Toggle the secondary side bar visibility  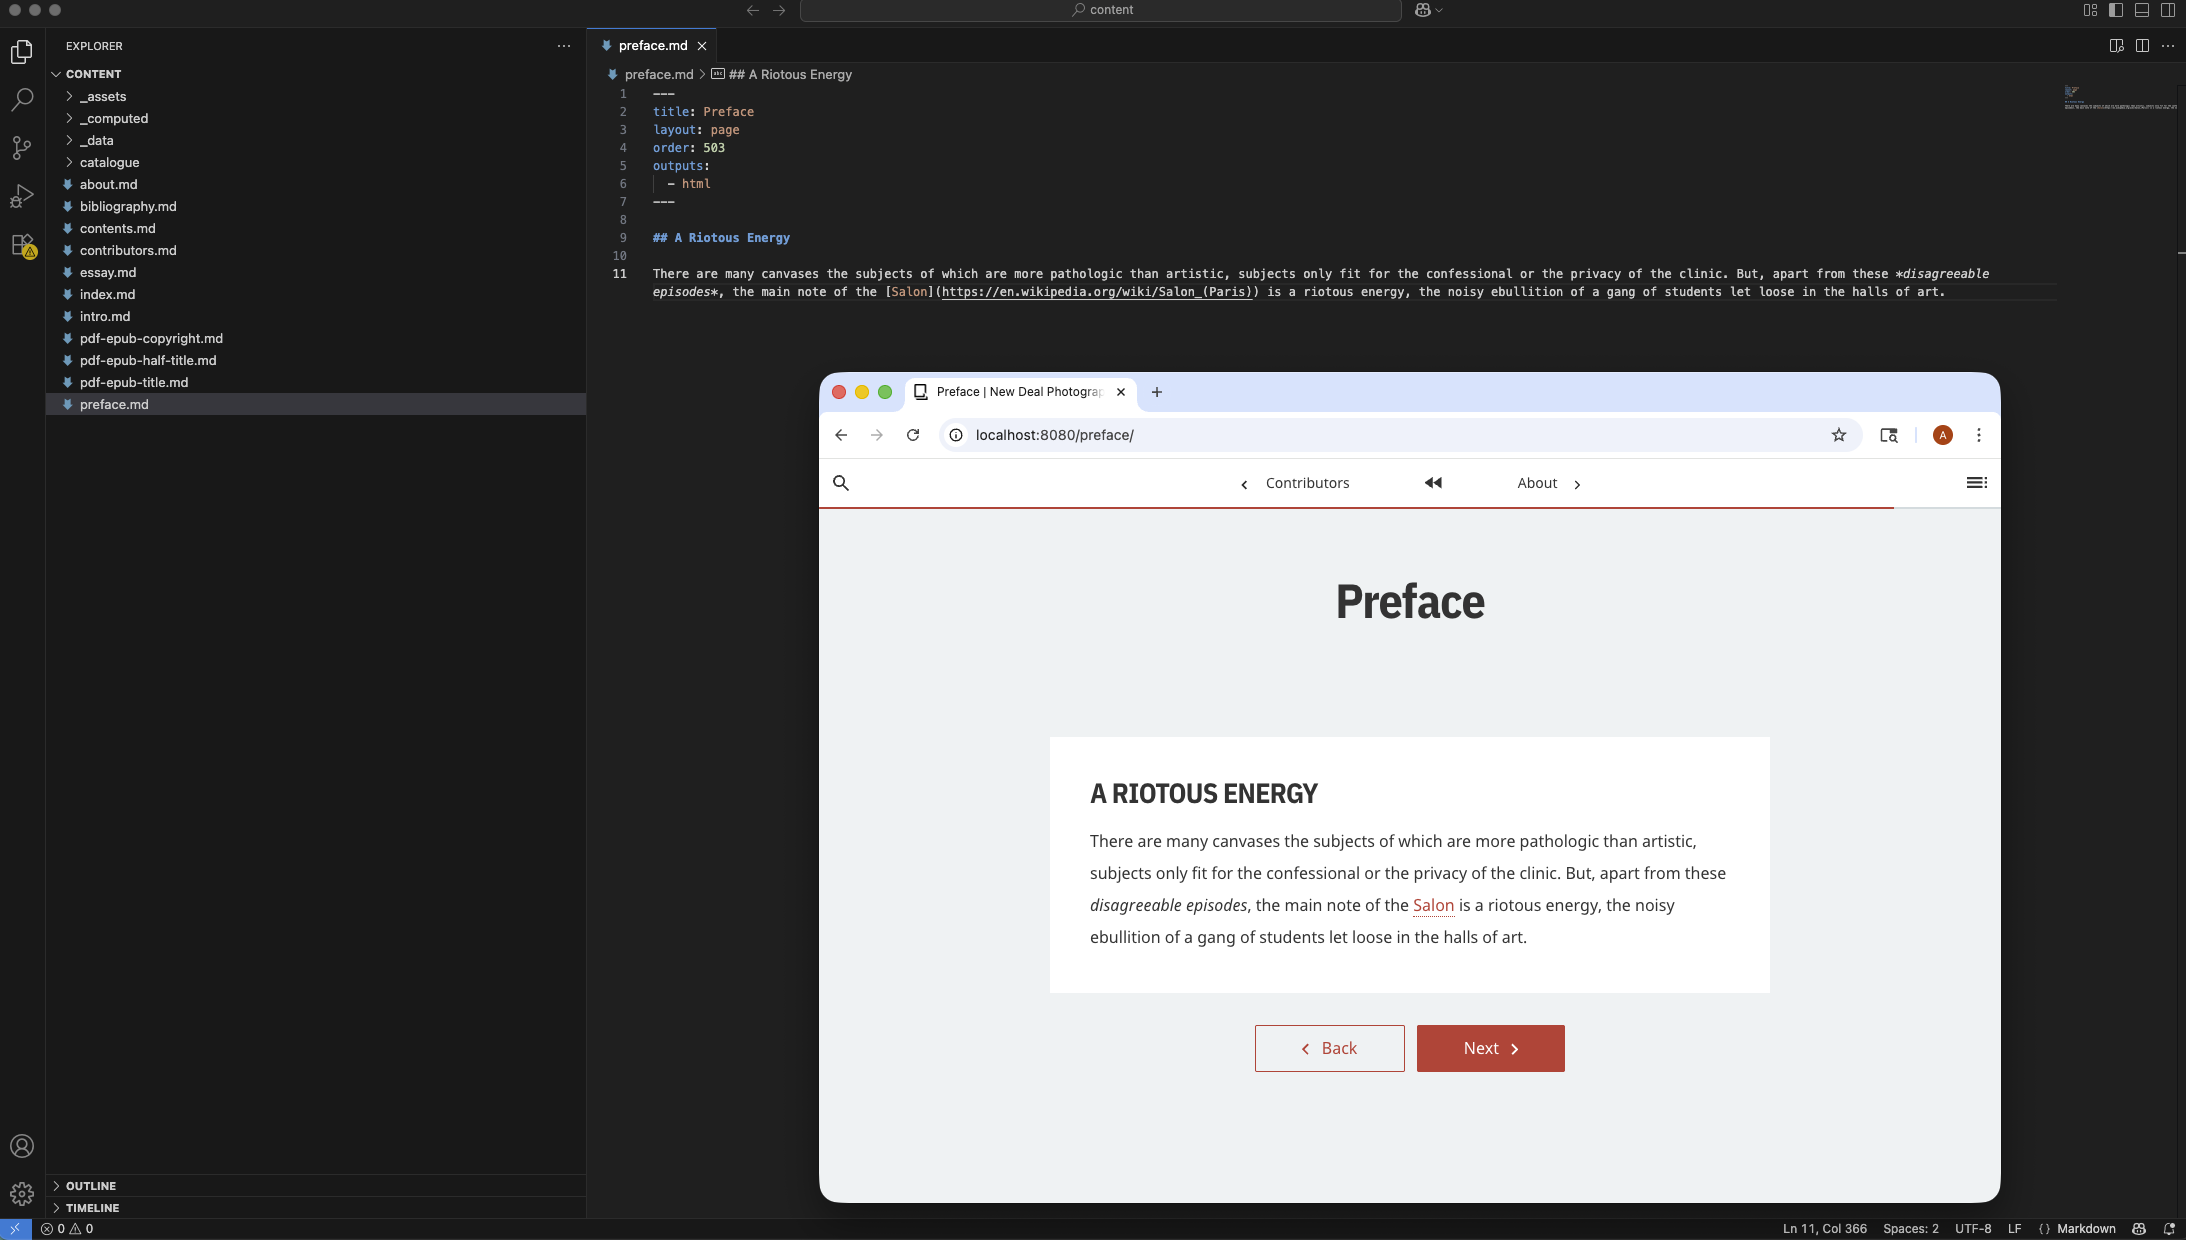[2168, 10]
